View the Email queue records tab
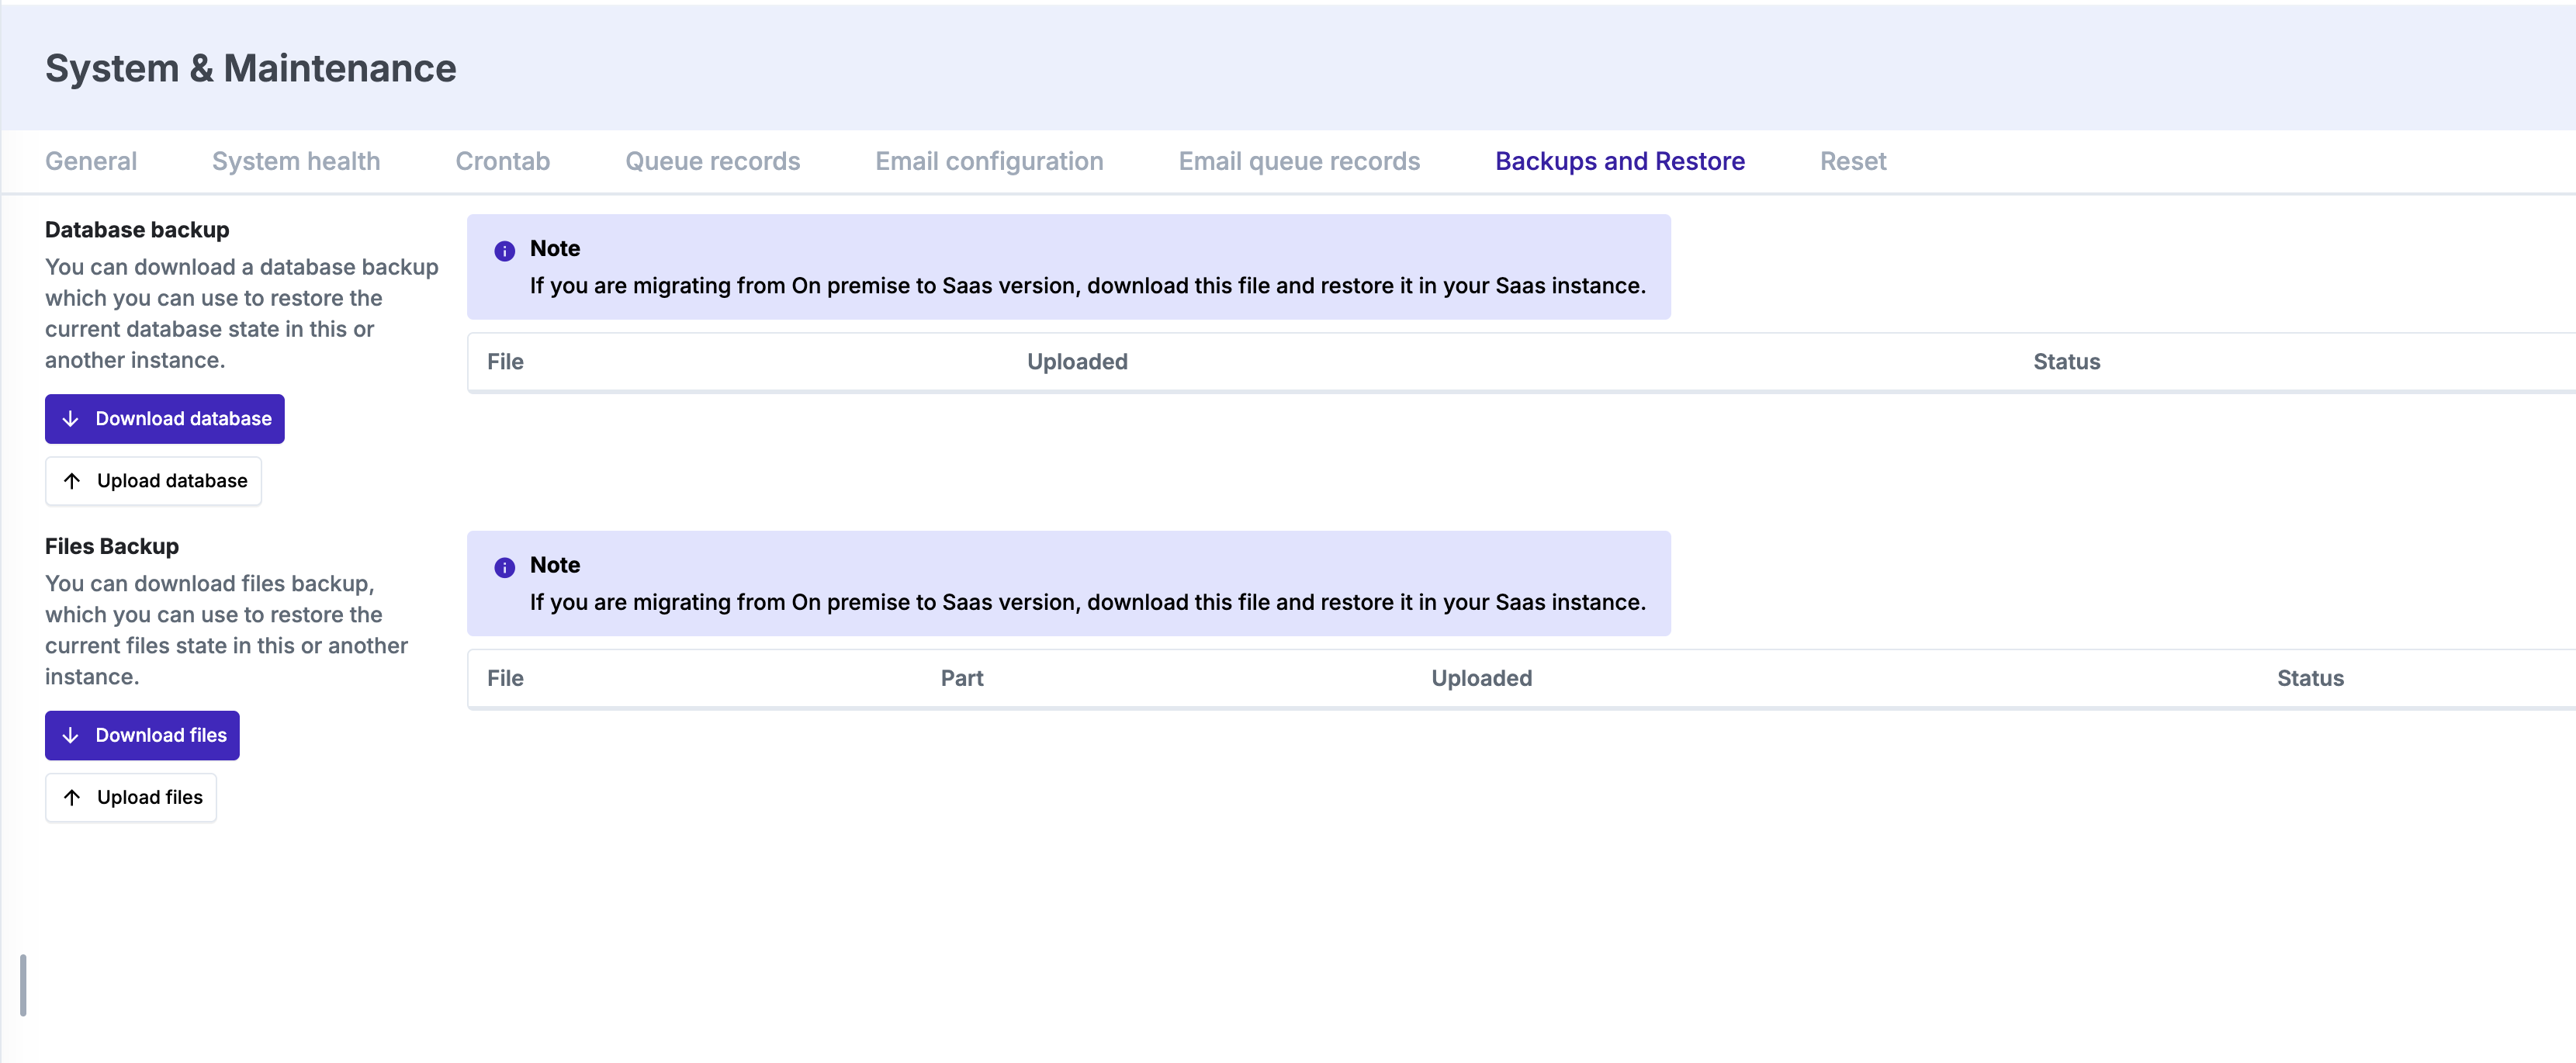The width and height of the screenshot is (2576, 1063). tap(1299, 161)
